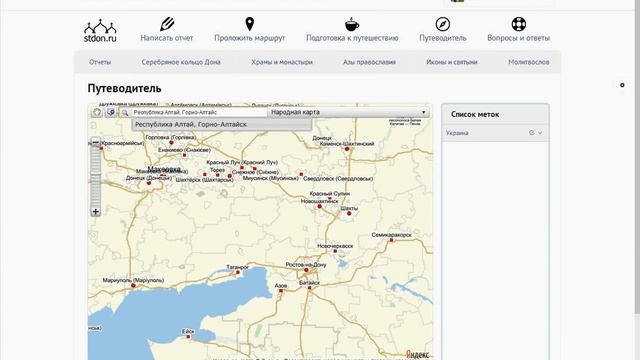Click the Яндекс logo on the map
640x360 pixels.
click(418, 354)
